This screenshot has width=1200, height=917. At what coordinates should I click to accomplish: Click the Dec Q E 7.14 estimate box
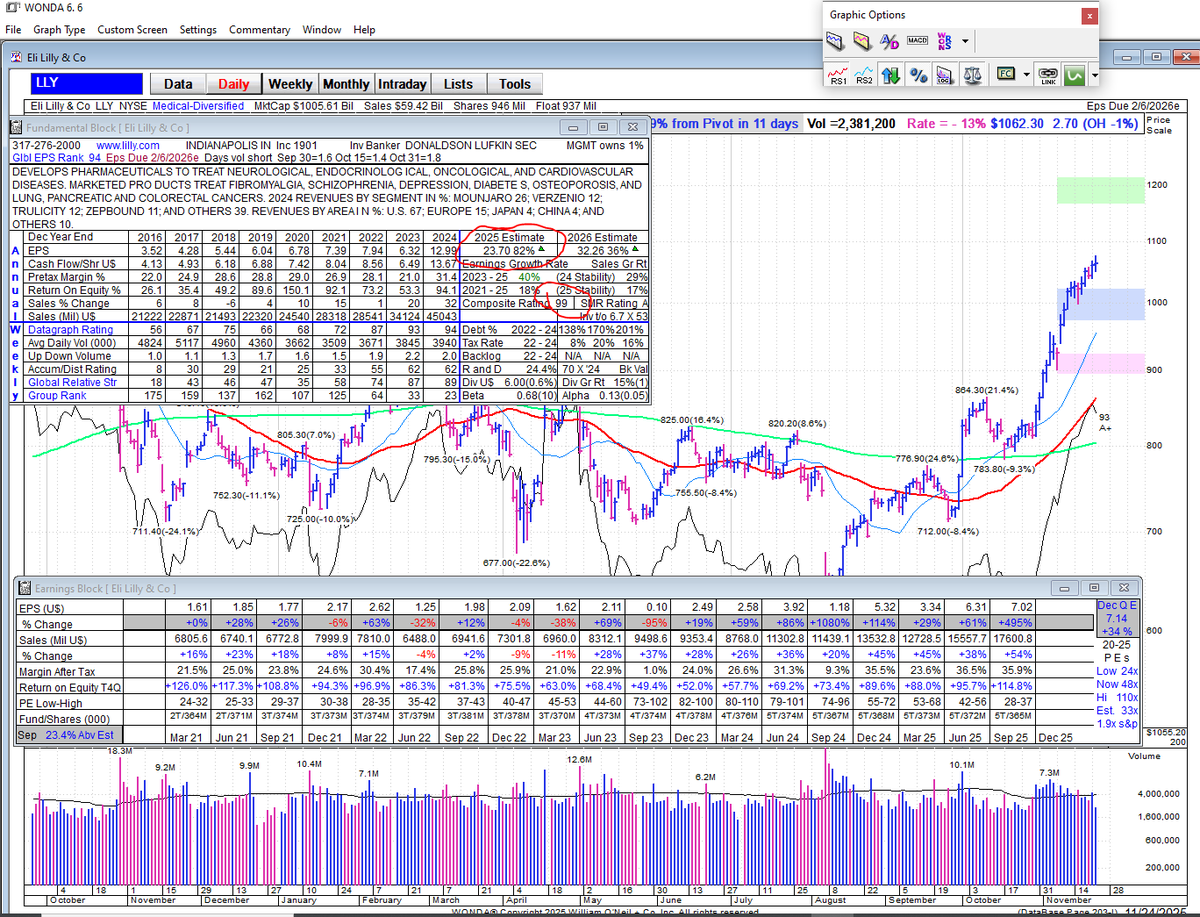tap(1117, 617)
